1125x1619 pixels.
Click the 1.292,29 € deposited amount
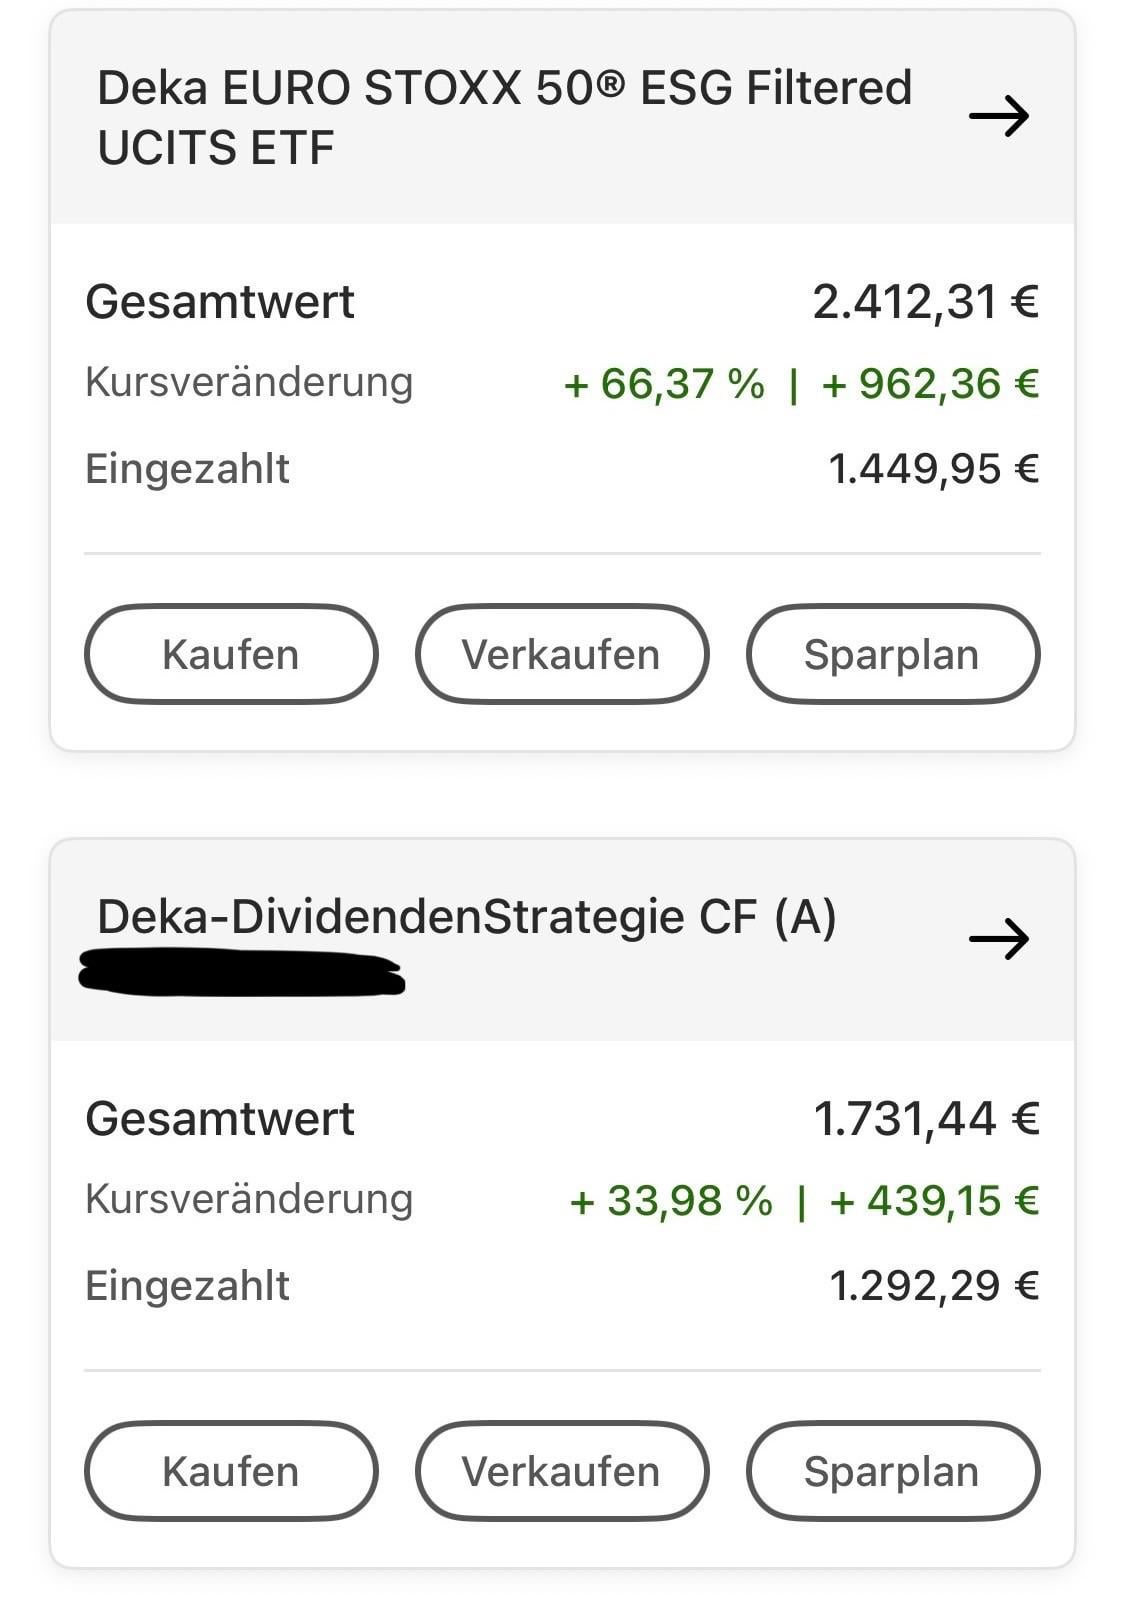tap(933, 1286)
